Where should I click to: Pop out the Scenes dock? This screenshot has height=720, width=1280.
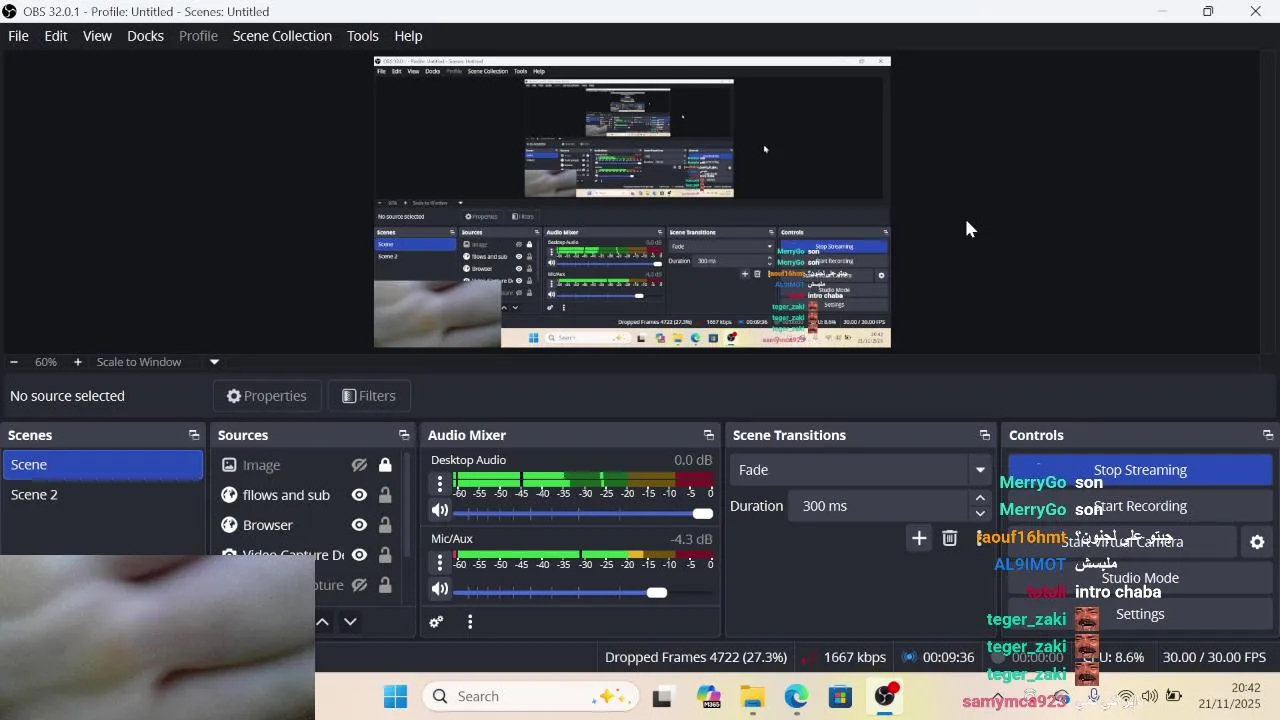(x=194, y=435)
